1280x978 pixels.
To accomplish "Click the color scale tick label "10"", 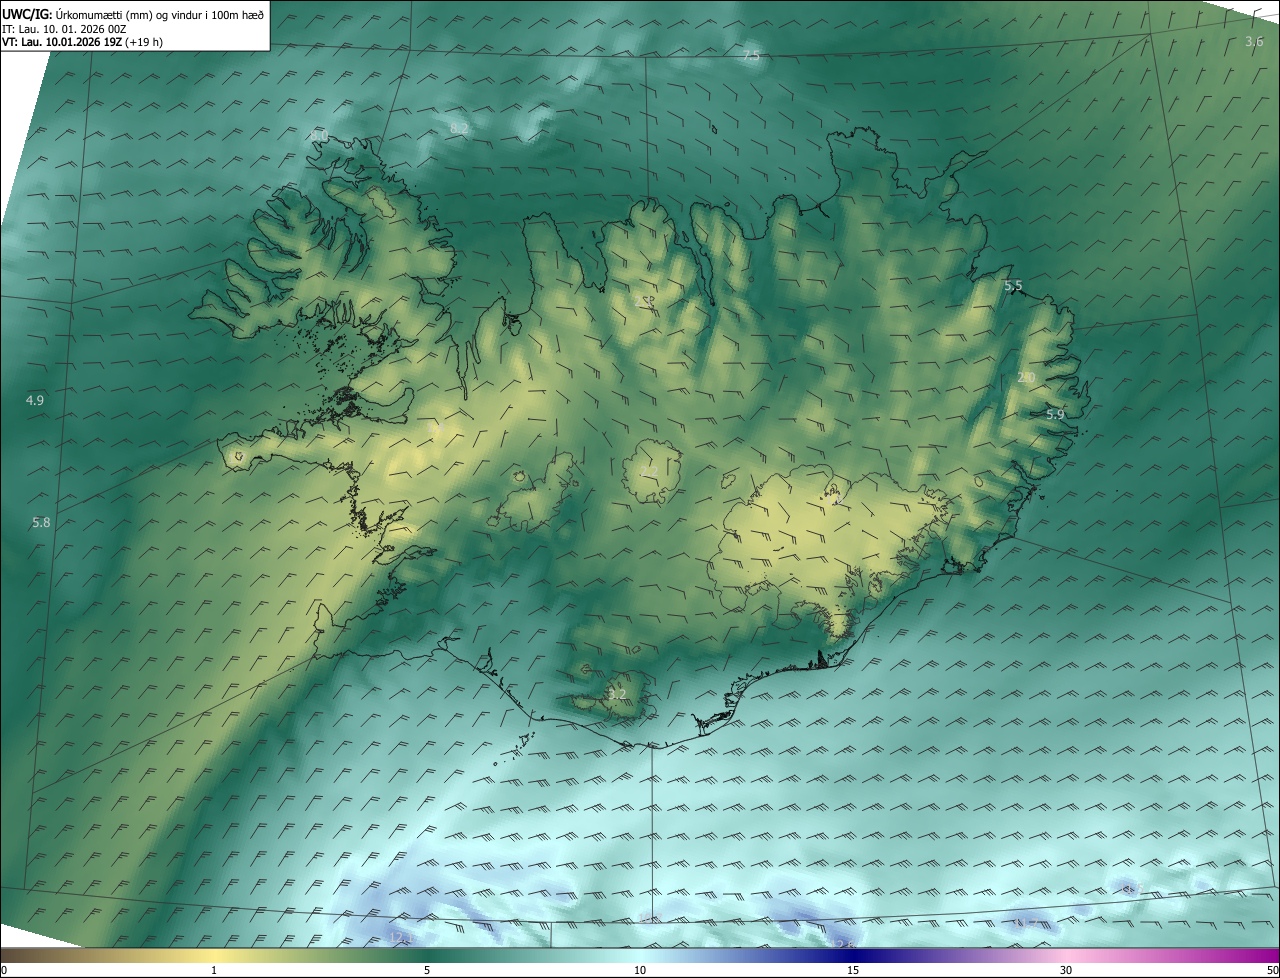I will (640, 970).
